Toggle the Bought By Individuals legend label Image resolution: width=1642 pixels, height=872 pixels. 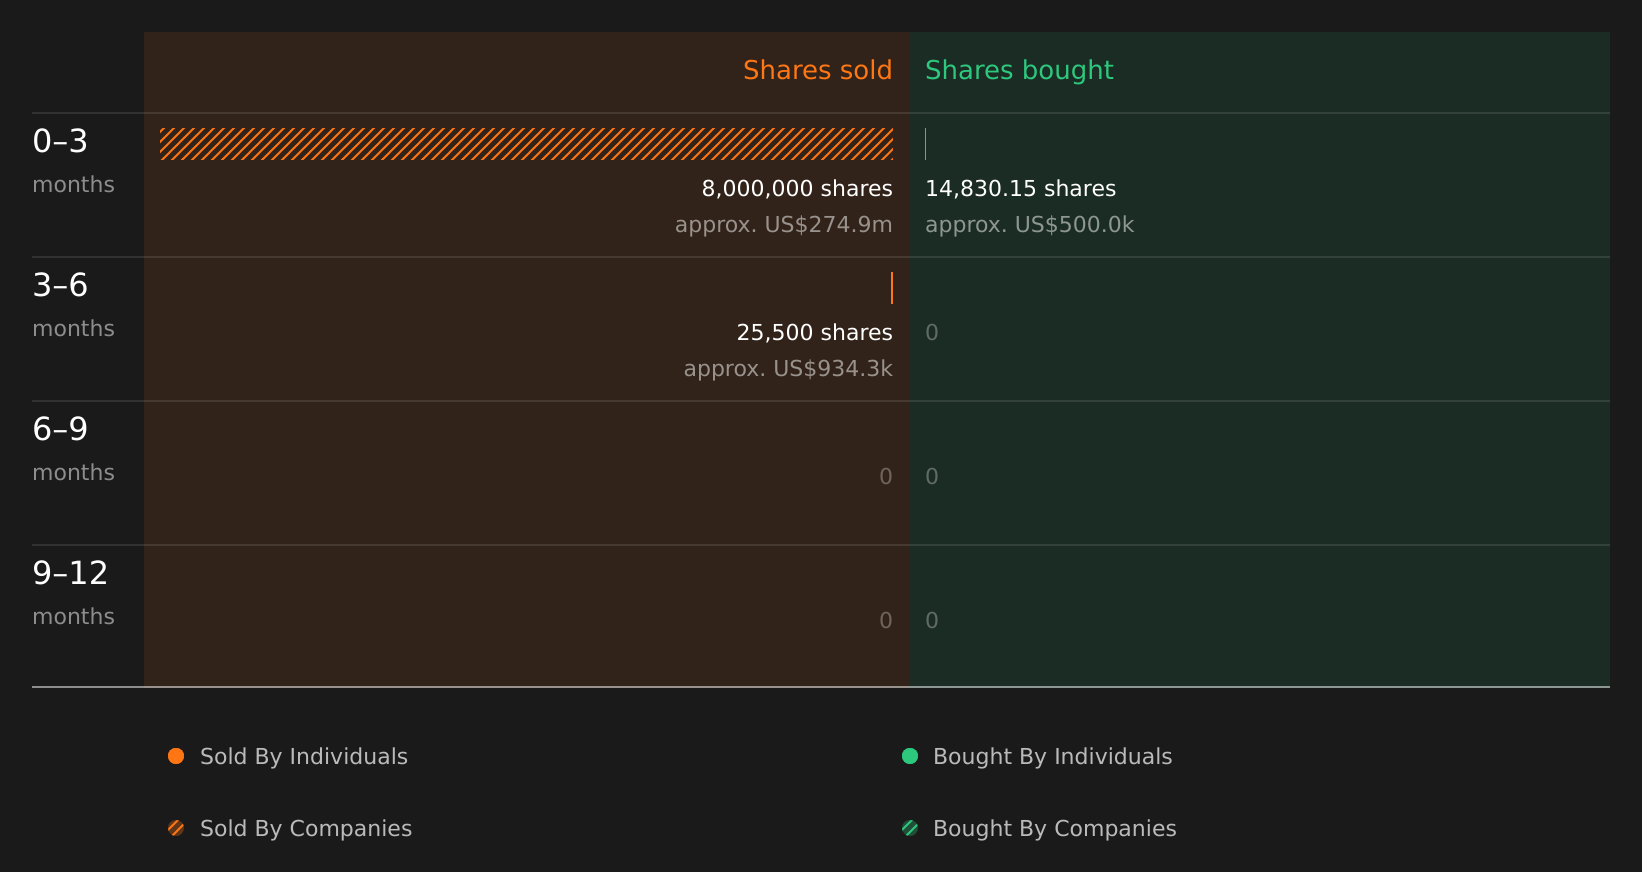[x=1053, y=757]
